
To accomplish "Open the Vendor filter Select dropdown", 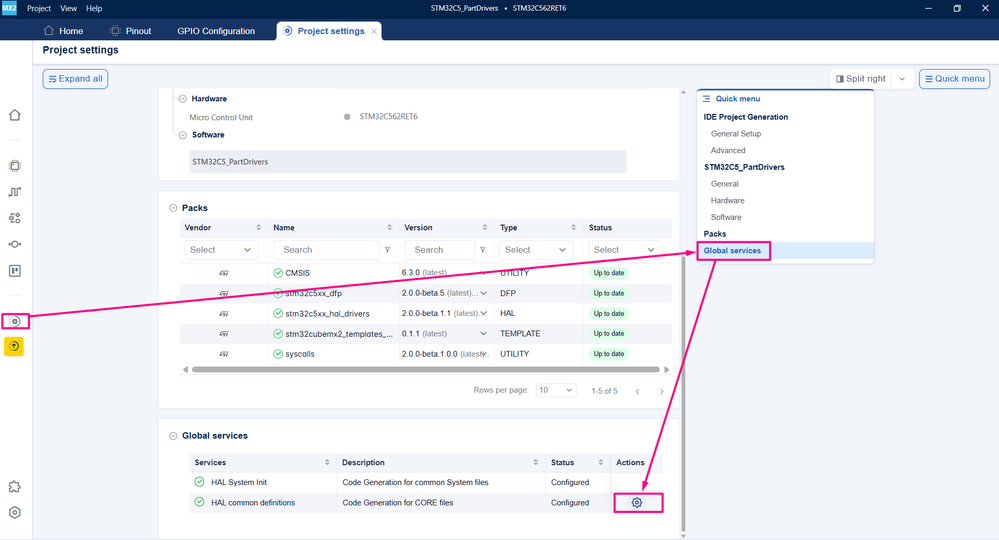I will click(x=221, y=250).
